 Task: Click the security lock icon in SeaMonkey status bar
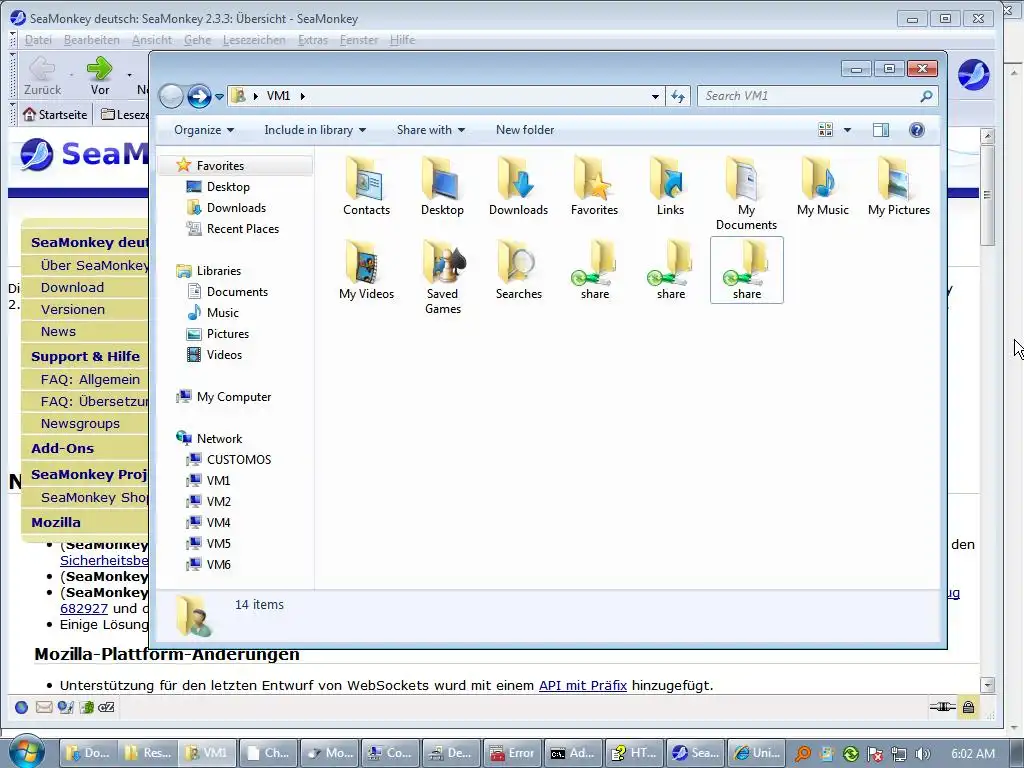point(968,707)
